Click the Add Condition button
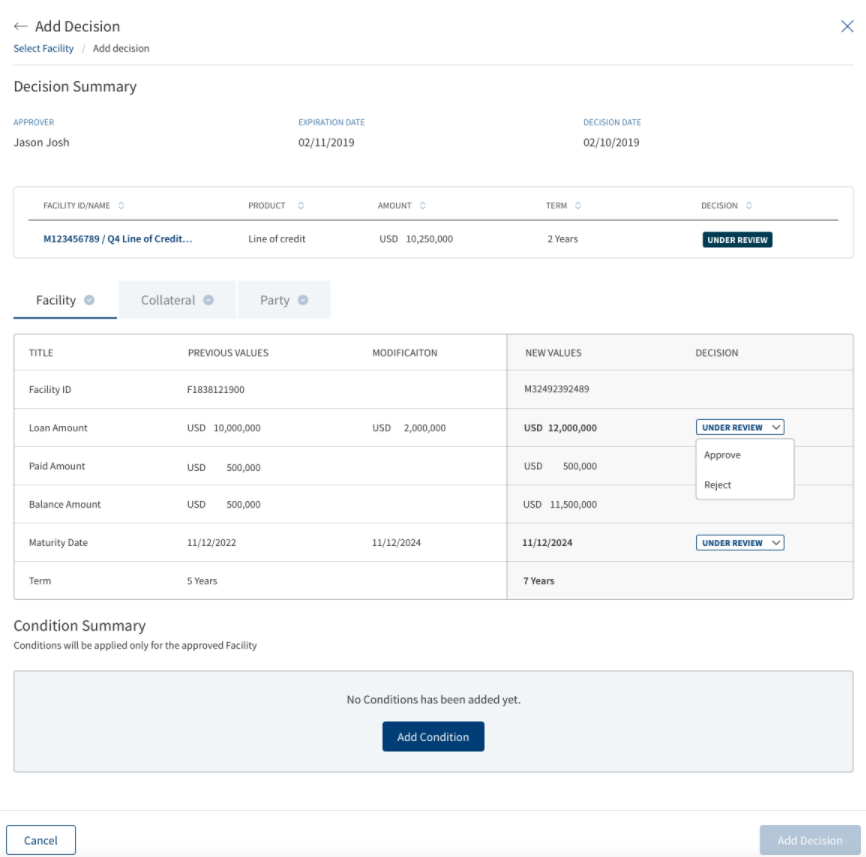This screenshot has width=866, height=857. coord(433,736)
